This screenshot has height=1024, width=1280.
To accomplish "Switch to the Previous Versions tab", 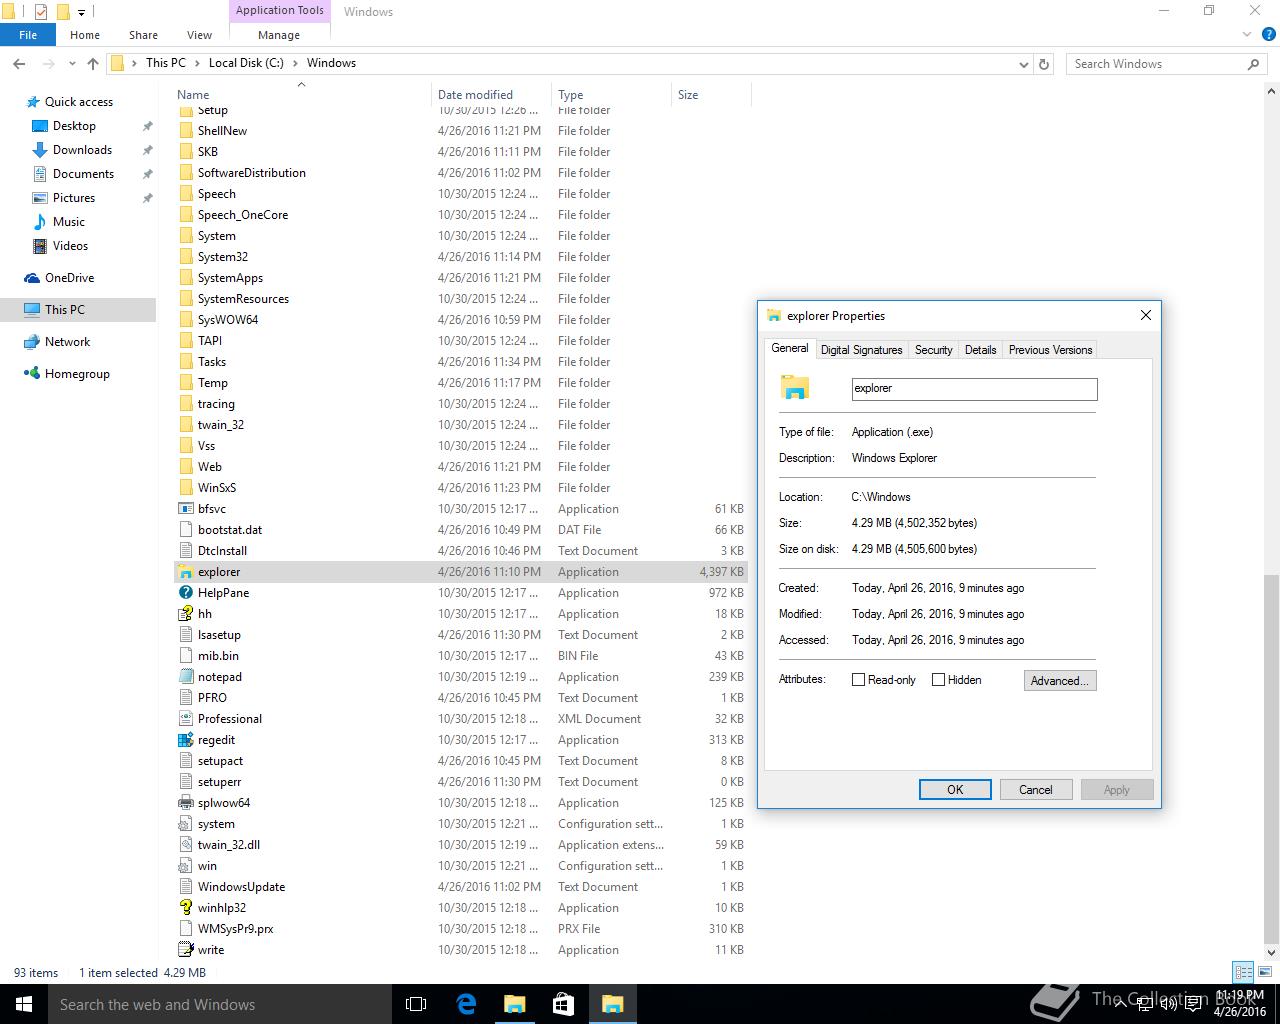I will click(1050, 350).
